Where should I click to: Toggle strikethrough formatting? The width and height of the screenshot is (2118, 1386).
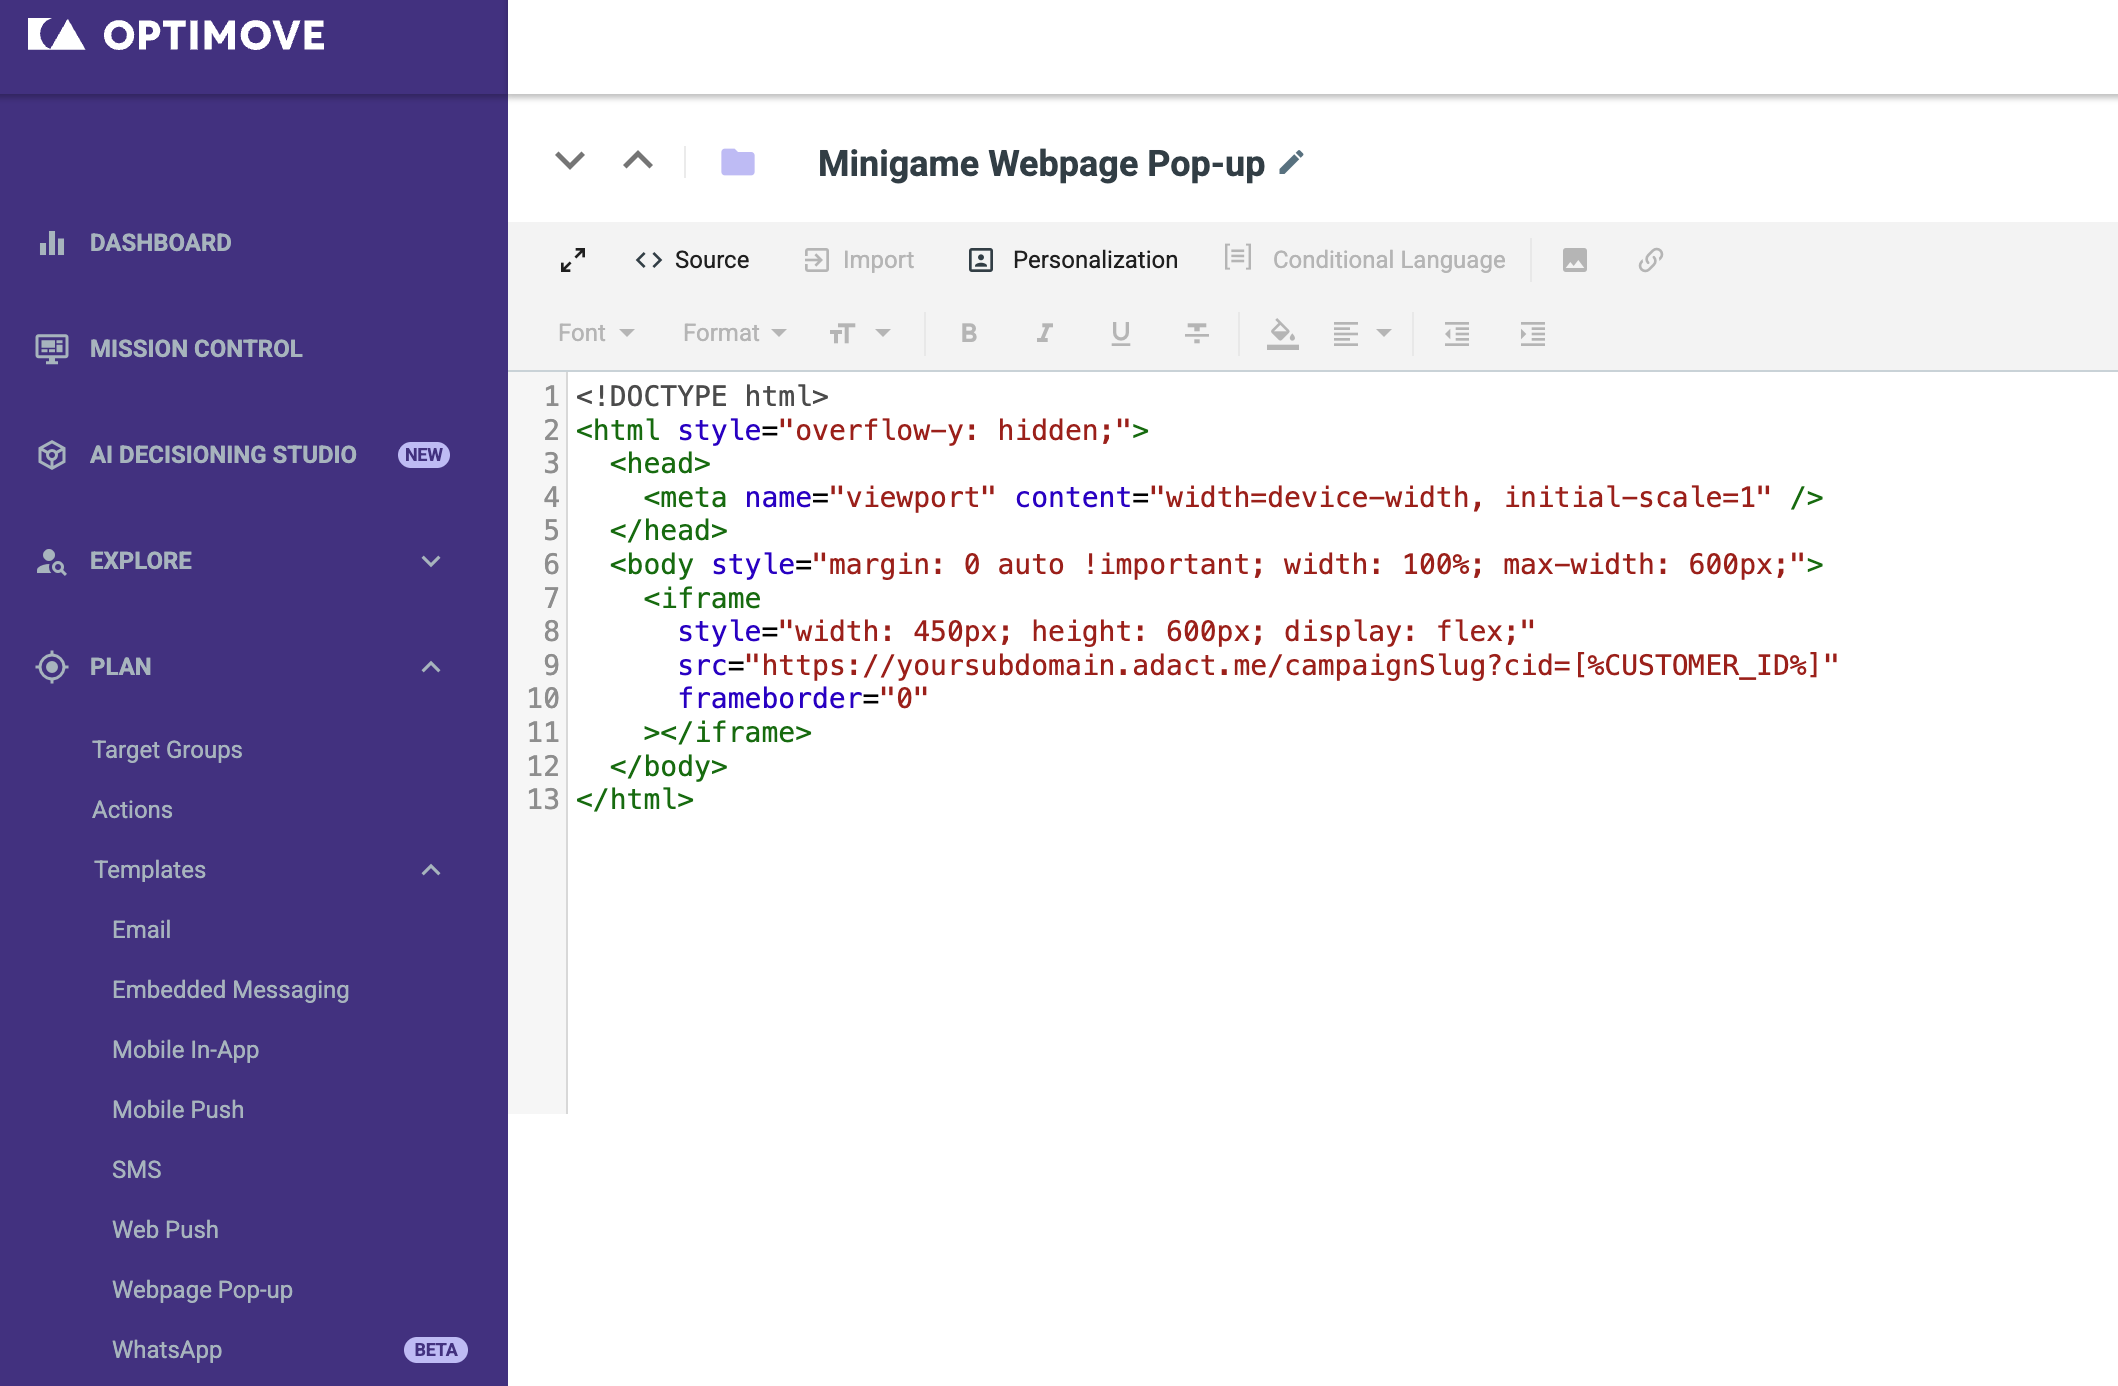1197,333
